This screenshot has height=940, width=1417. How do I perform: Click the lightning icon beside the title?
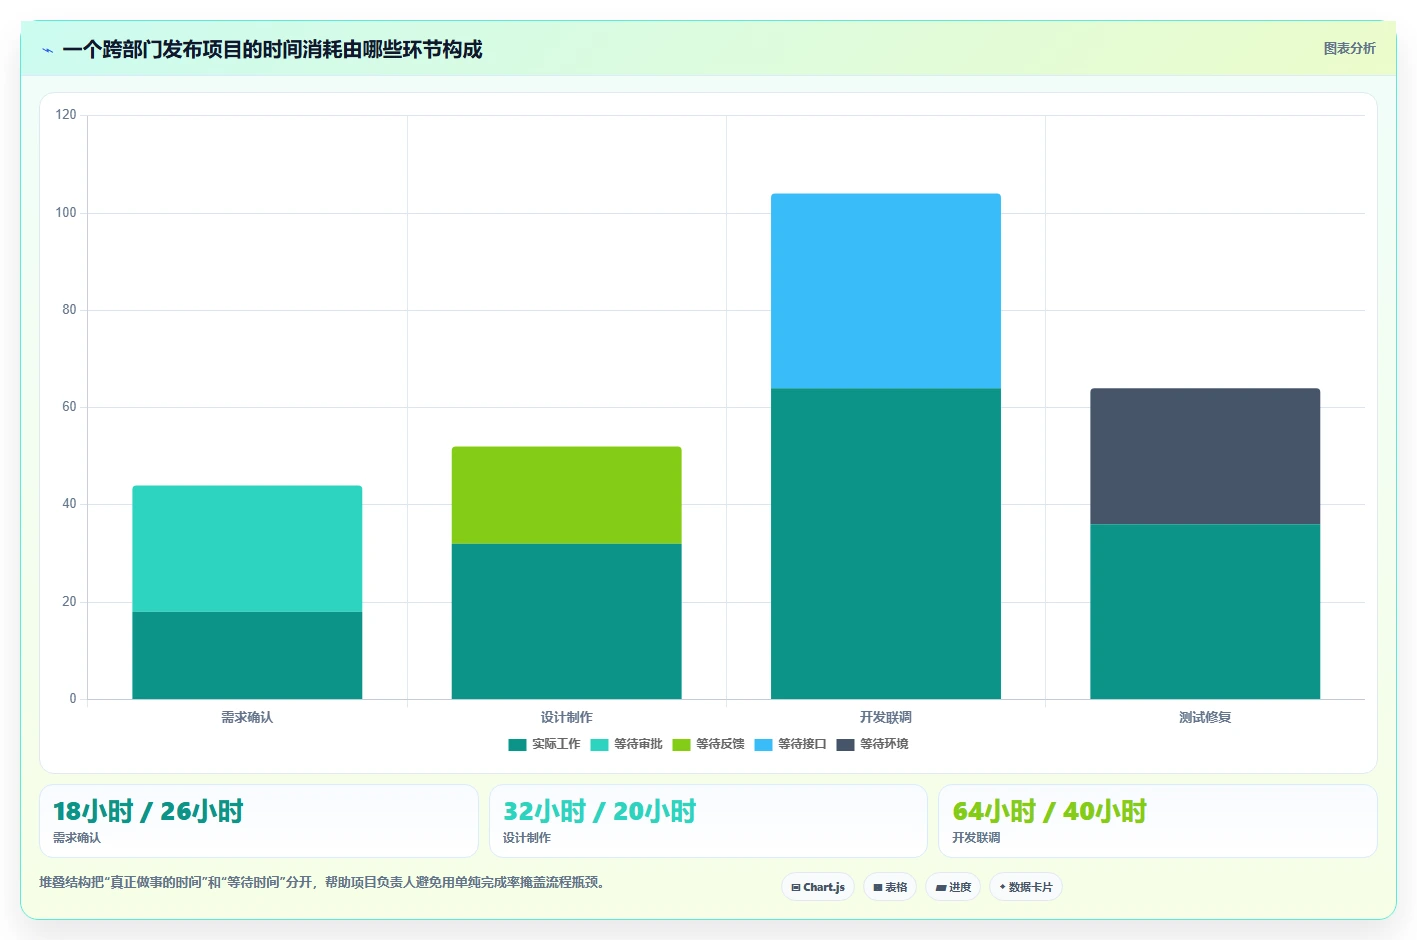tap(47, 50)
